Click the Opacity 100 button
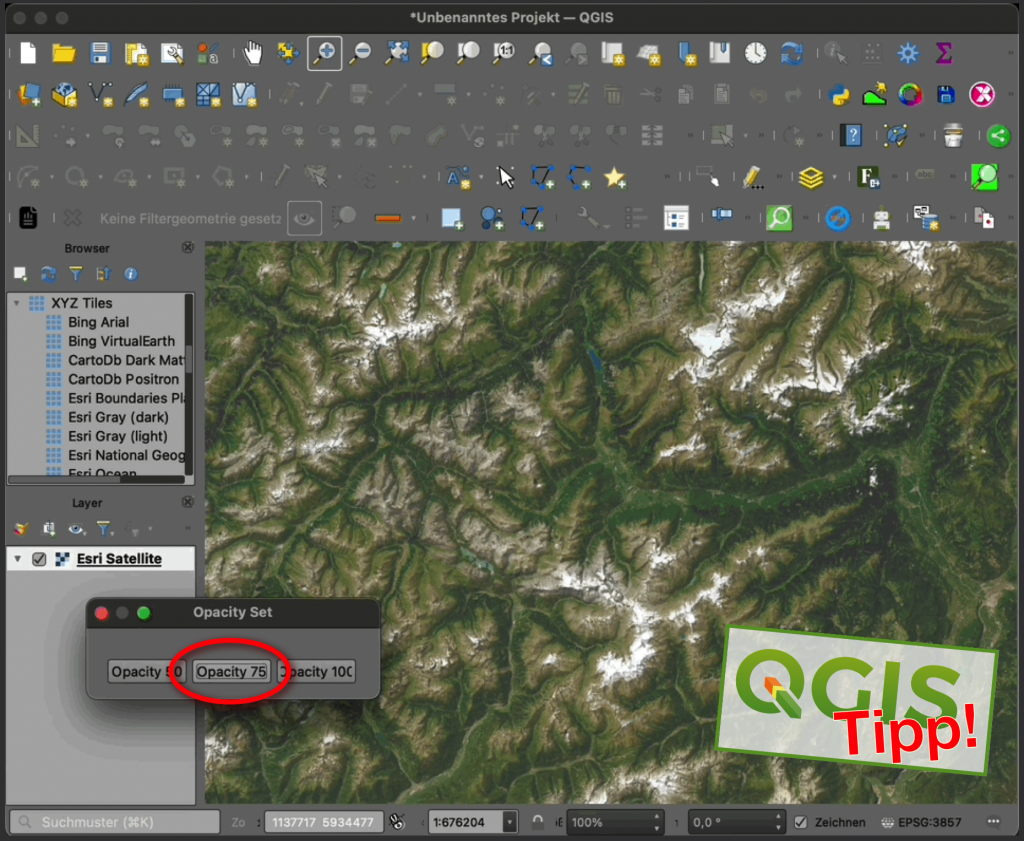The image size is (1024, 841). (316, 671)
